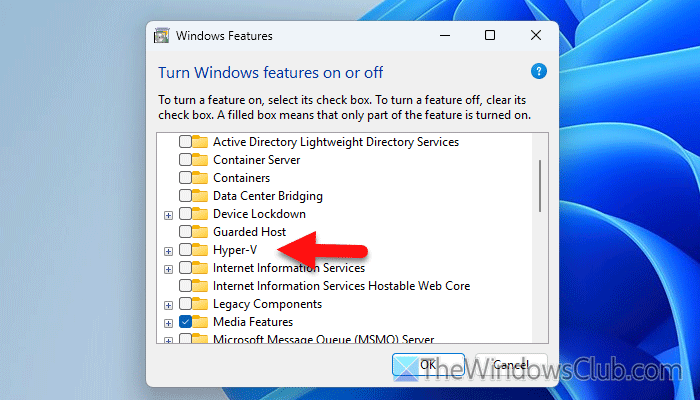Click the Legacy Components folder icon
The height and width of the screenshot is (400, 700).
tap(200, 304)
